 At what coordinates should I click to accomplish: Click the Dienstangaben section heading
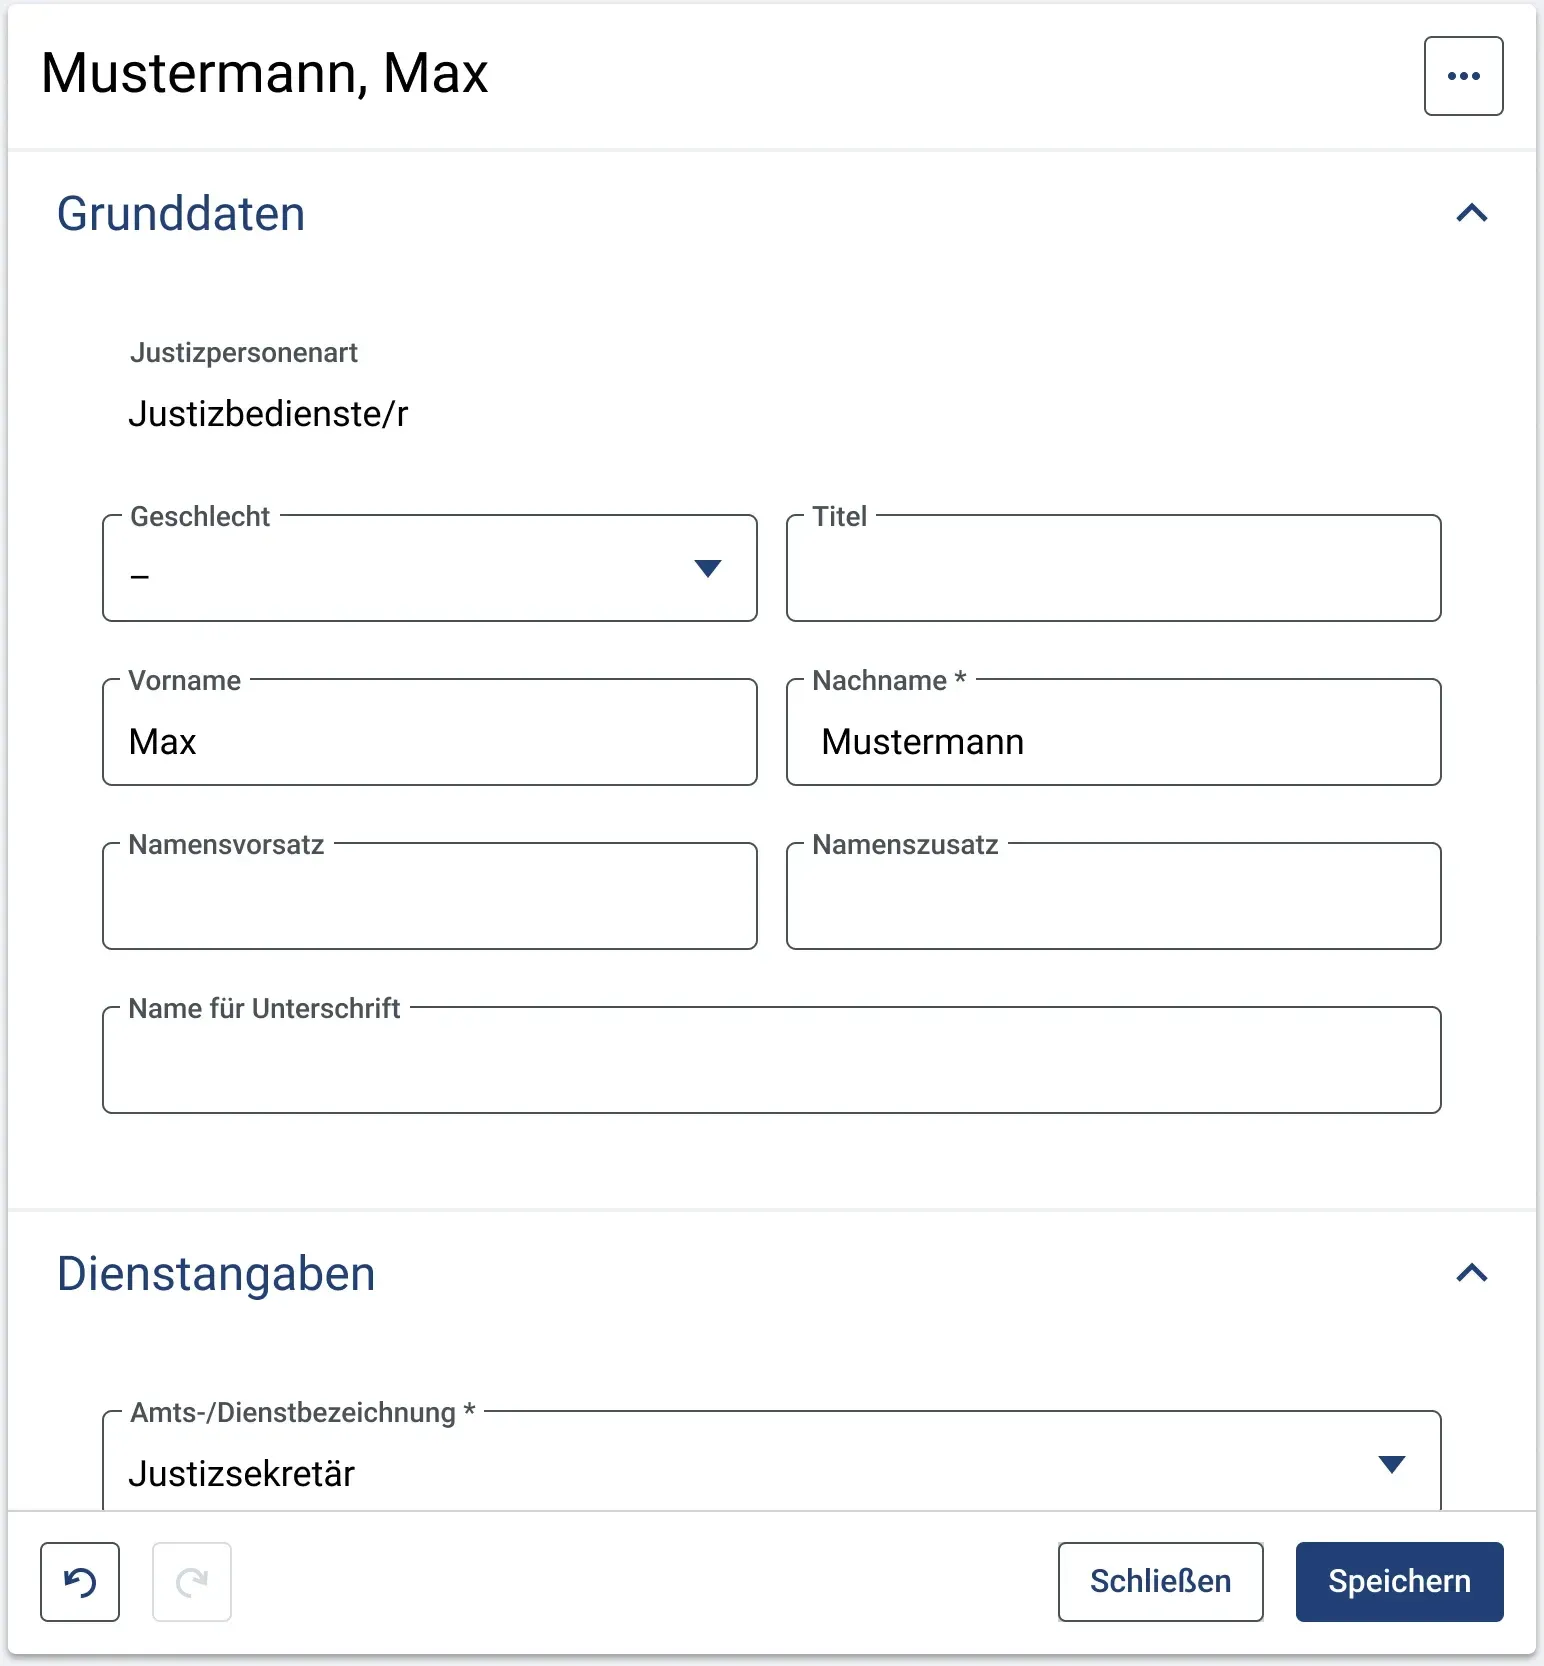(x=216, y=1274)
